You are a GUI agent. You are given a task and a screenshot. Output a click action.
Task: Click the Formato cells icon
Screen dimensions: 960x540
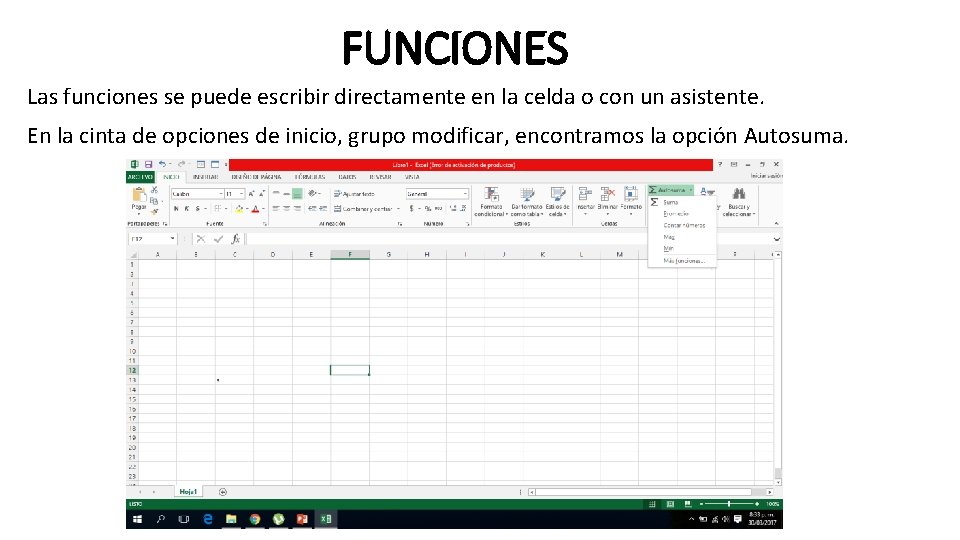[631, 195]
